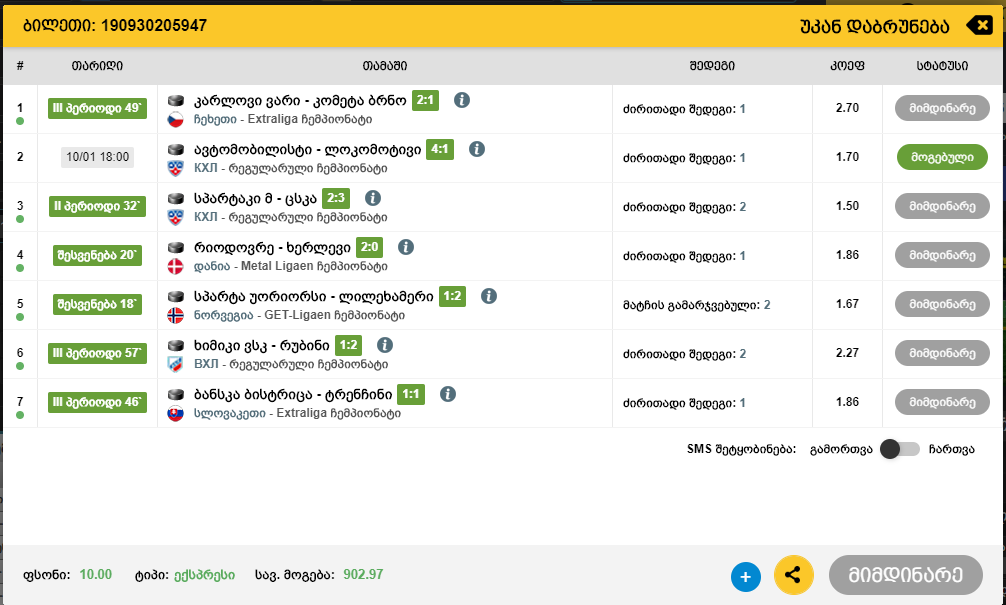The image size is (1006, 605).
Task: Click the II პერიოდი 32` live badge
Action: coord(98,206)
